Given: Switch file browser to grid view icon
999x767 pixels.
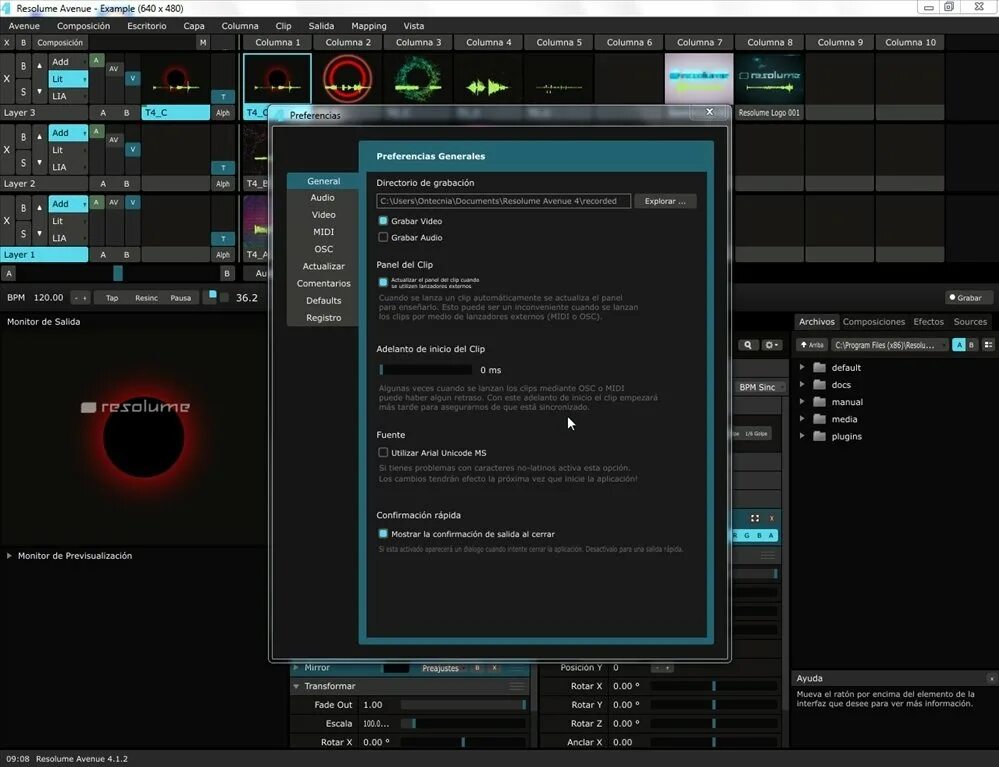Looking at the screenshot, I should click(988, 345).
